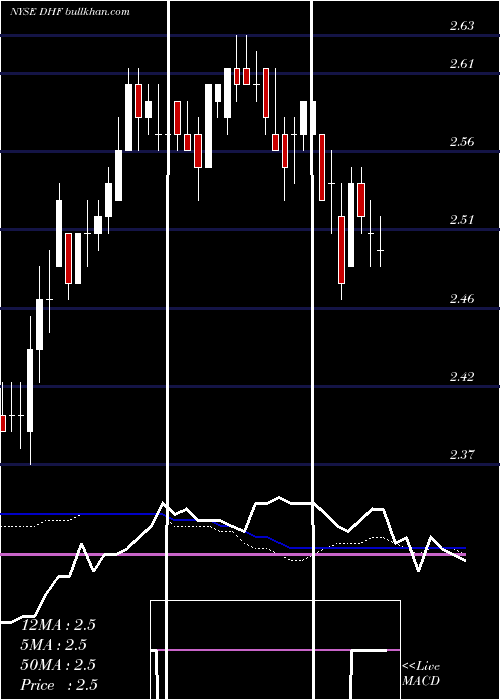
Task: Click the 12MA : 2.5 reading
Action: (58, 625)
